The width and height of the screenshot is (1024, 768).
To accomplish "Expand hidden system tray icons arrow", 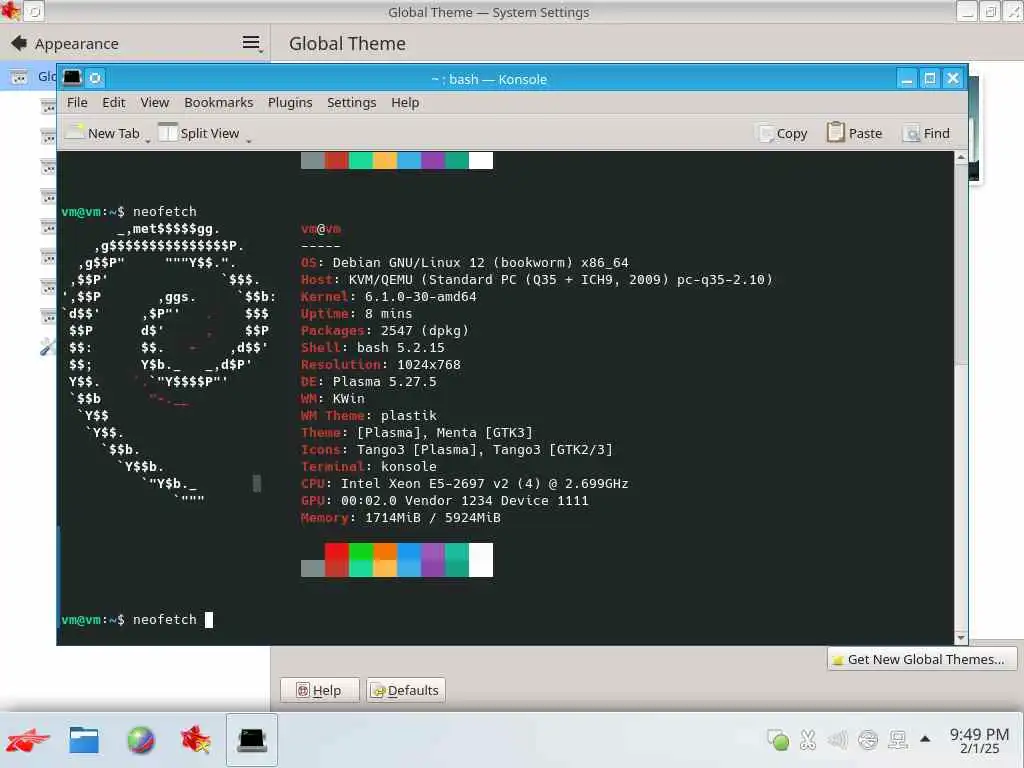I will point(925,739).
